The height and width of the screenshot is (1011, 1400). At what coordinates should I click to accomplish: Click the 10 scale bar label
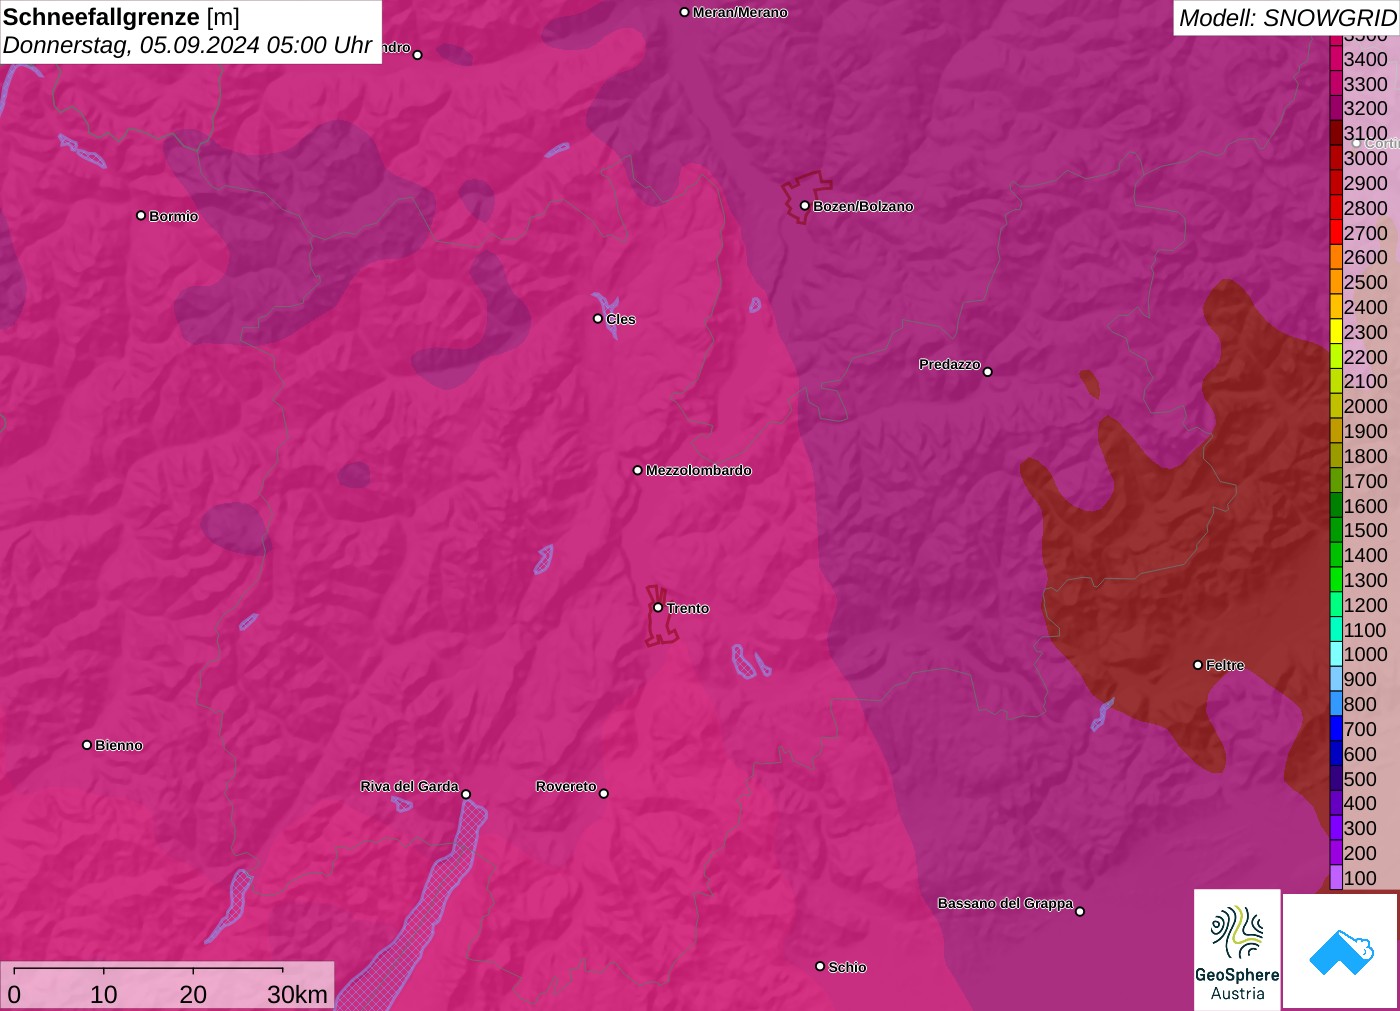tap(104, 994)
